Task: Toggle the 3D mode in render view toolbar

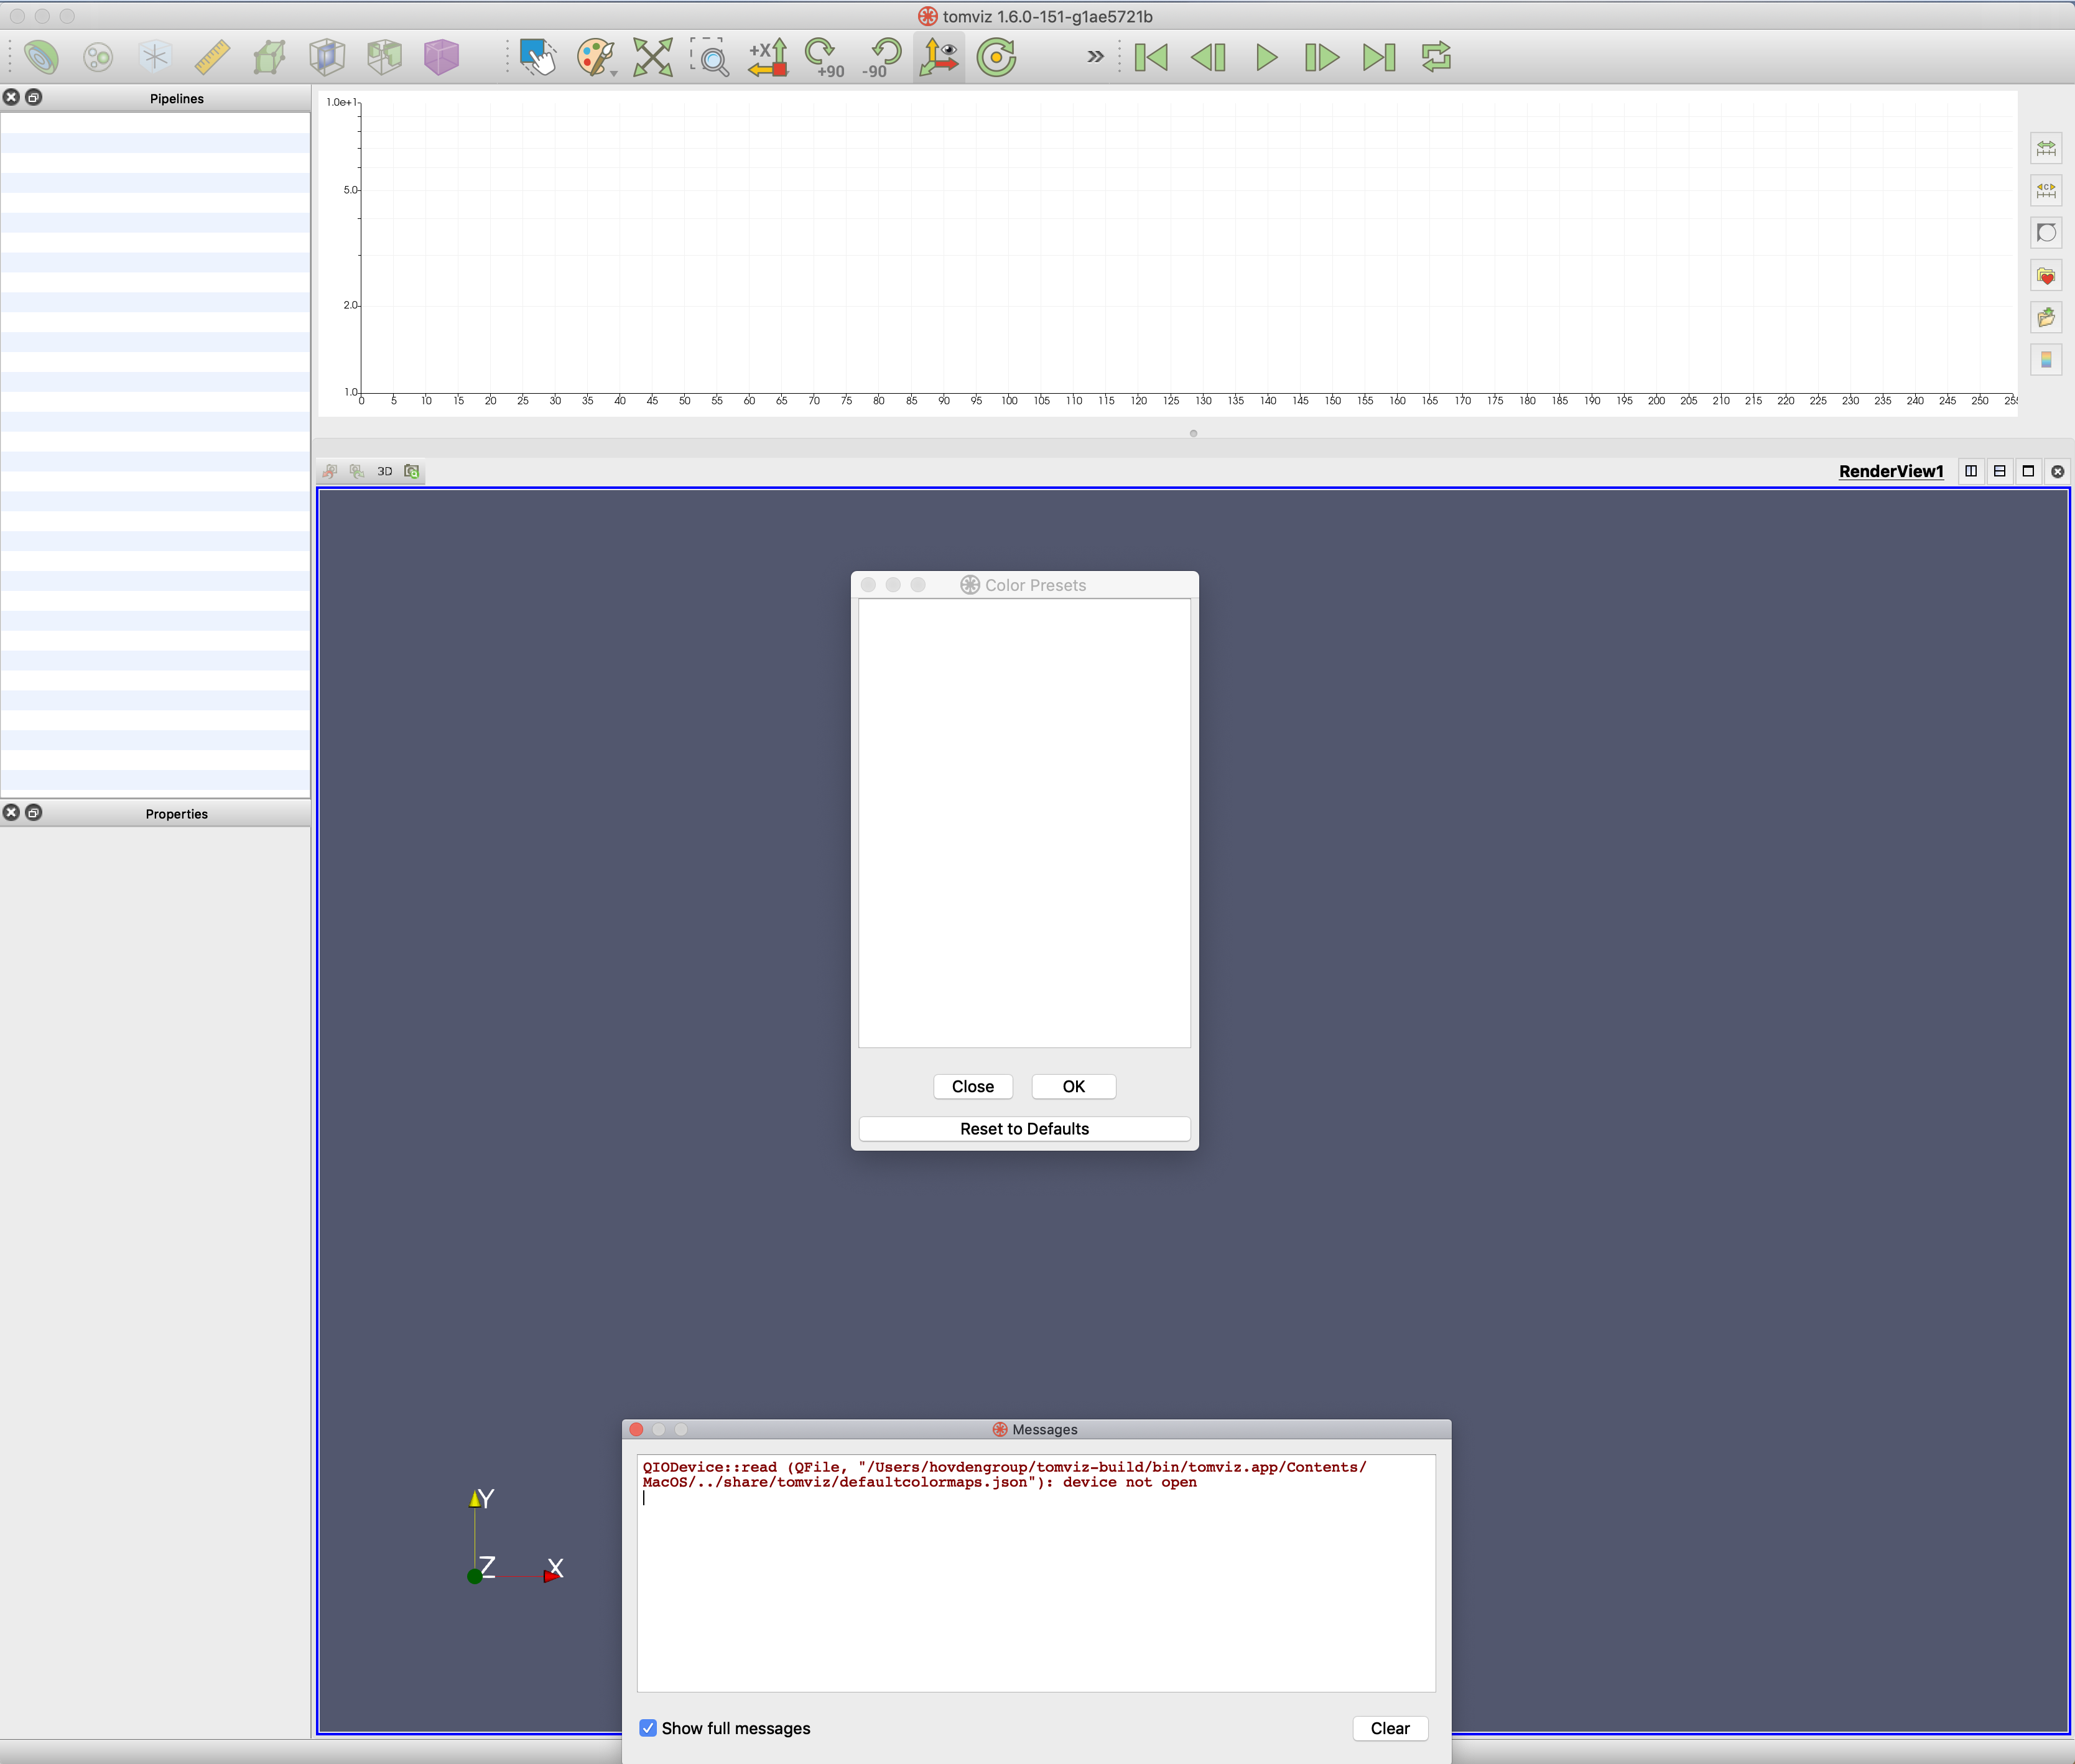Action: (384, 471)
